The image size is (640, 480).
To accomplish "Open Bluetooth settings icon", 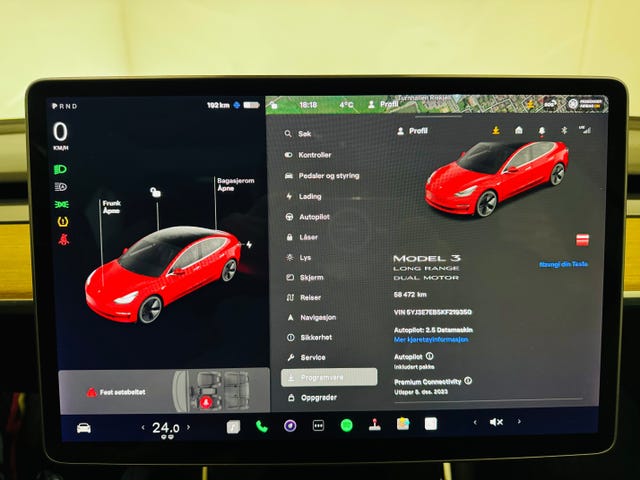I will [564, 130].
